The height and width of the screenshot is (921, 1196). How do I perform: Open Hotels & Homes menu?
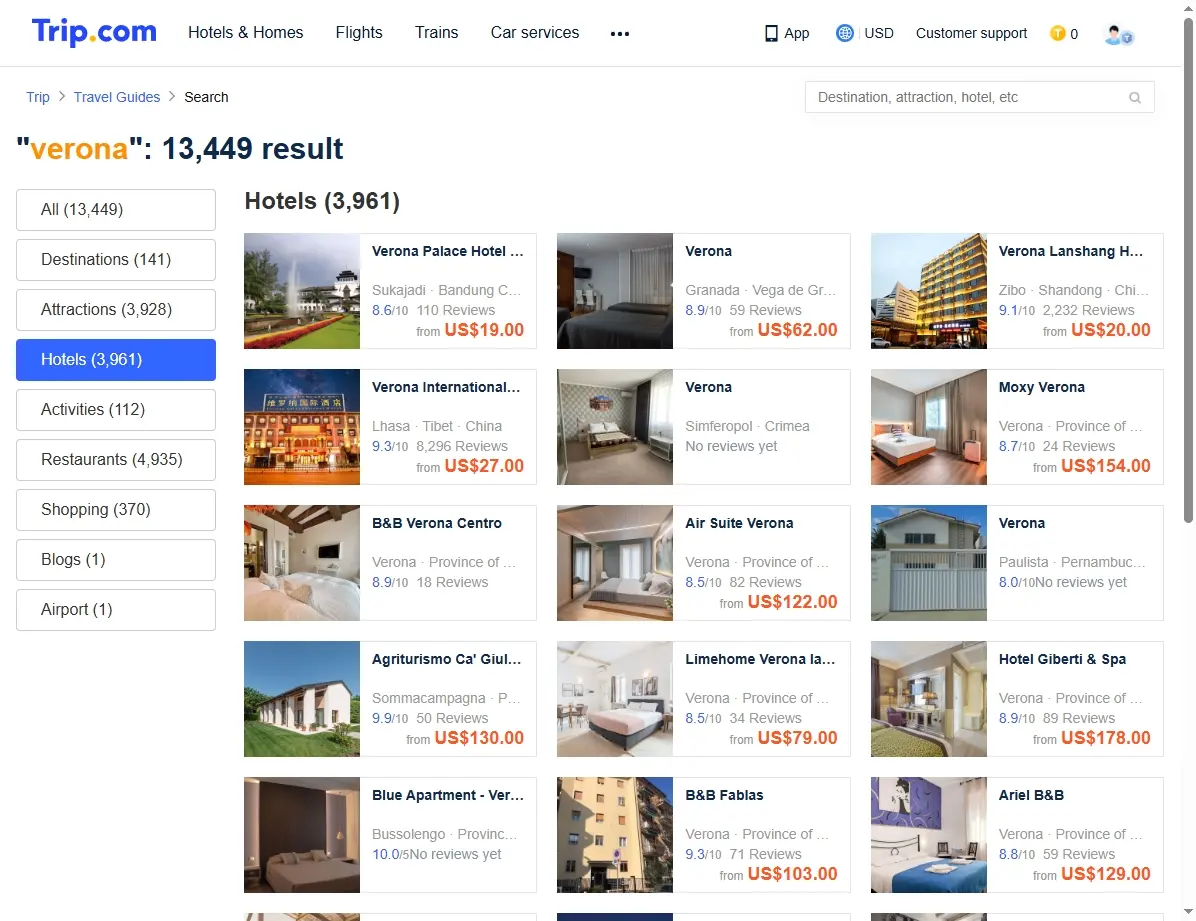tap(246, 32)
